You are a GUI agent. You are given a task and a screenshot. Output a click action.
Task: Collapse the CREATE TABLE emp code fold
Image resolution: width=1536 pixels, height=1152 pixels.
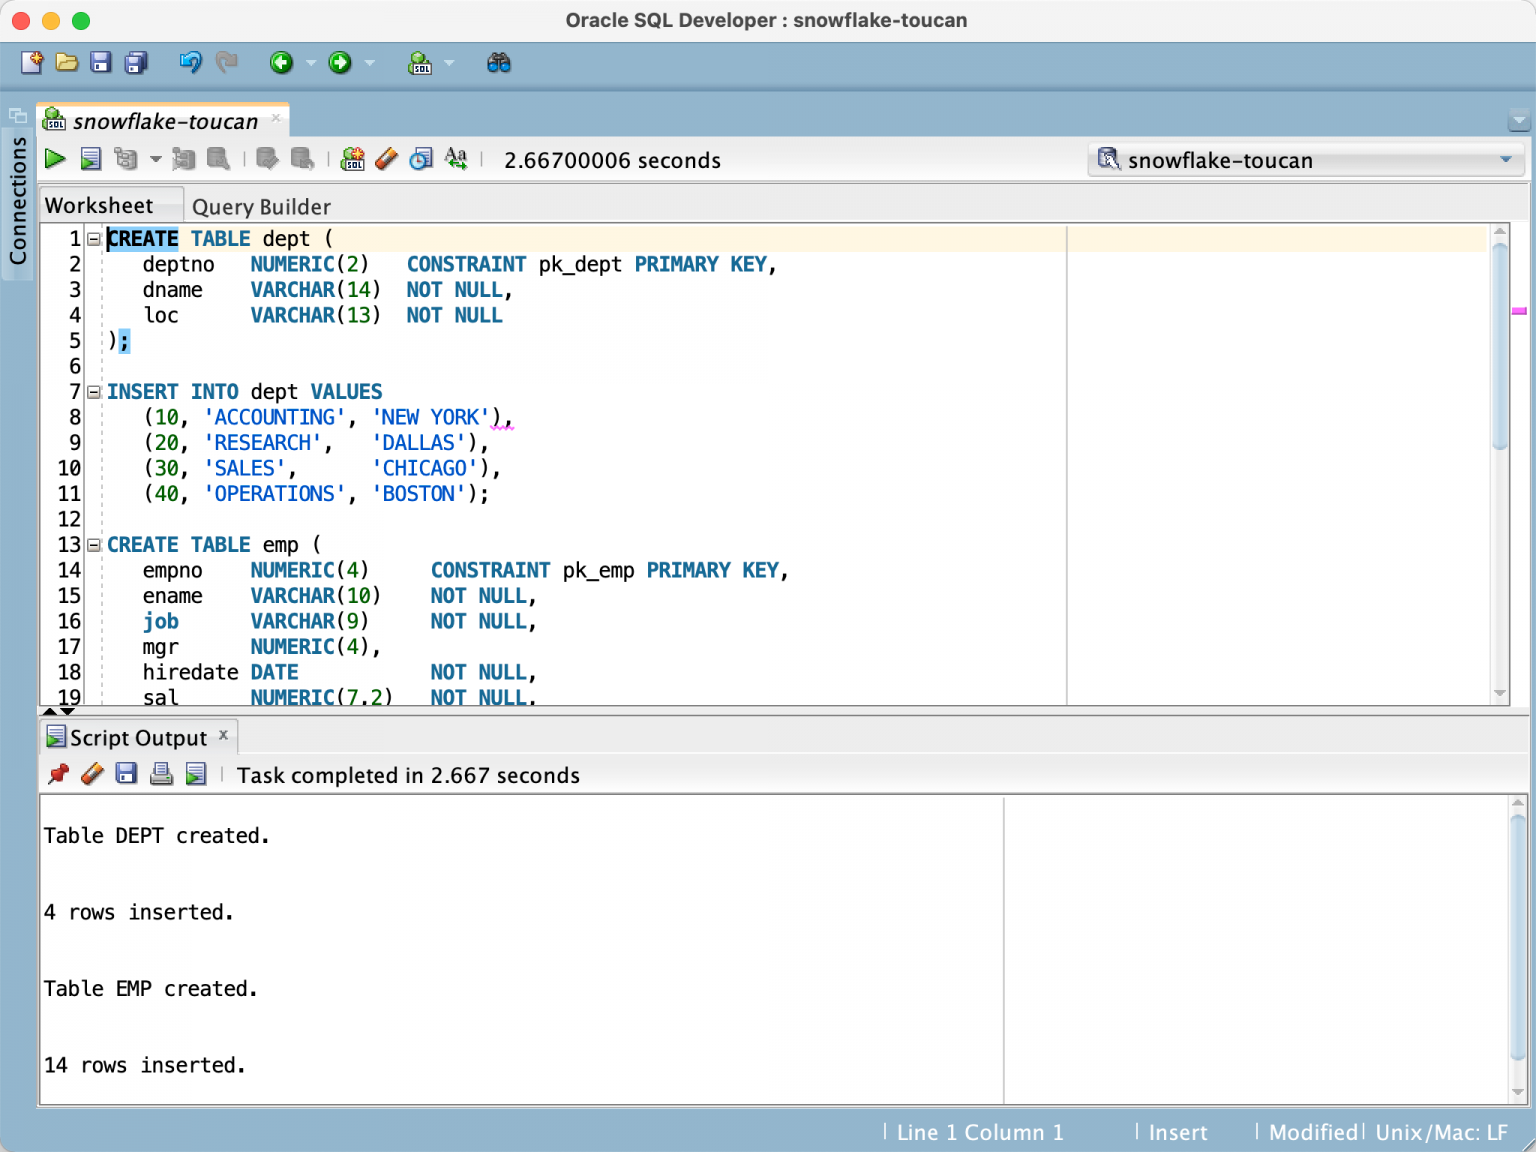pyautogui.click(x=94, y=545)
